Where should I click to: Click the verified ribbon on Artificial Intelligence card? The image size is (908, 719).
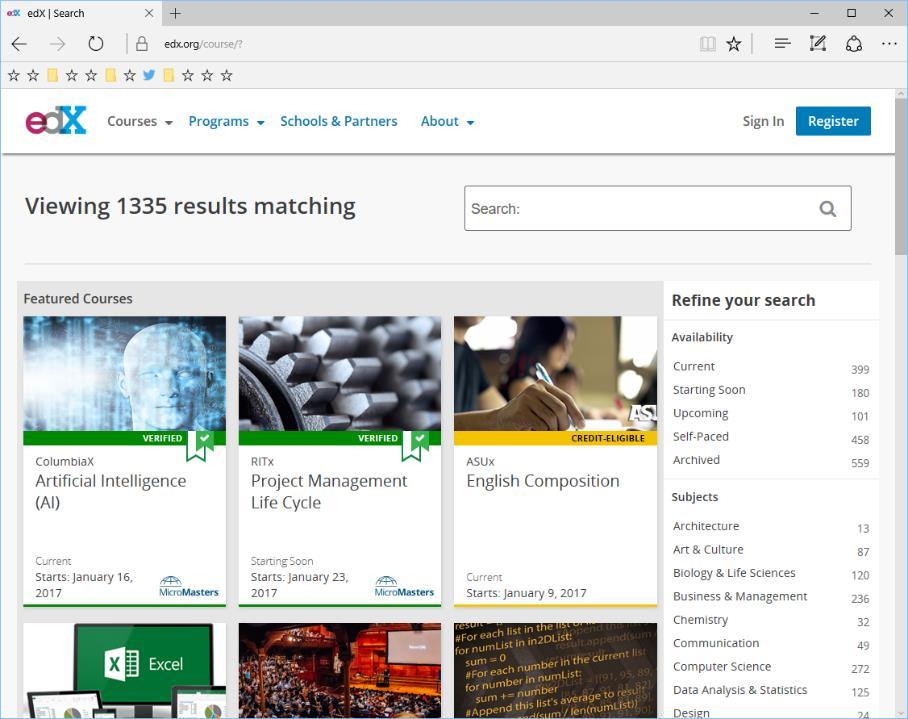coord(200,446)
